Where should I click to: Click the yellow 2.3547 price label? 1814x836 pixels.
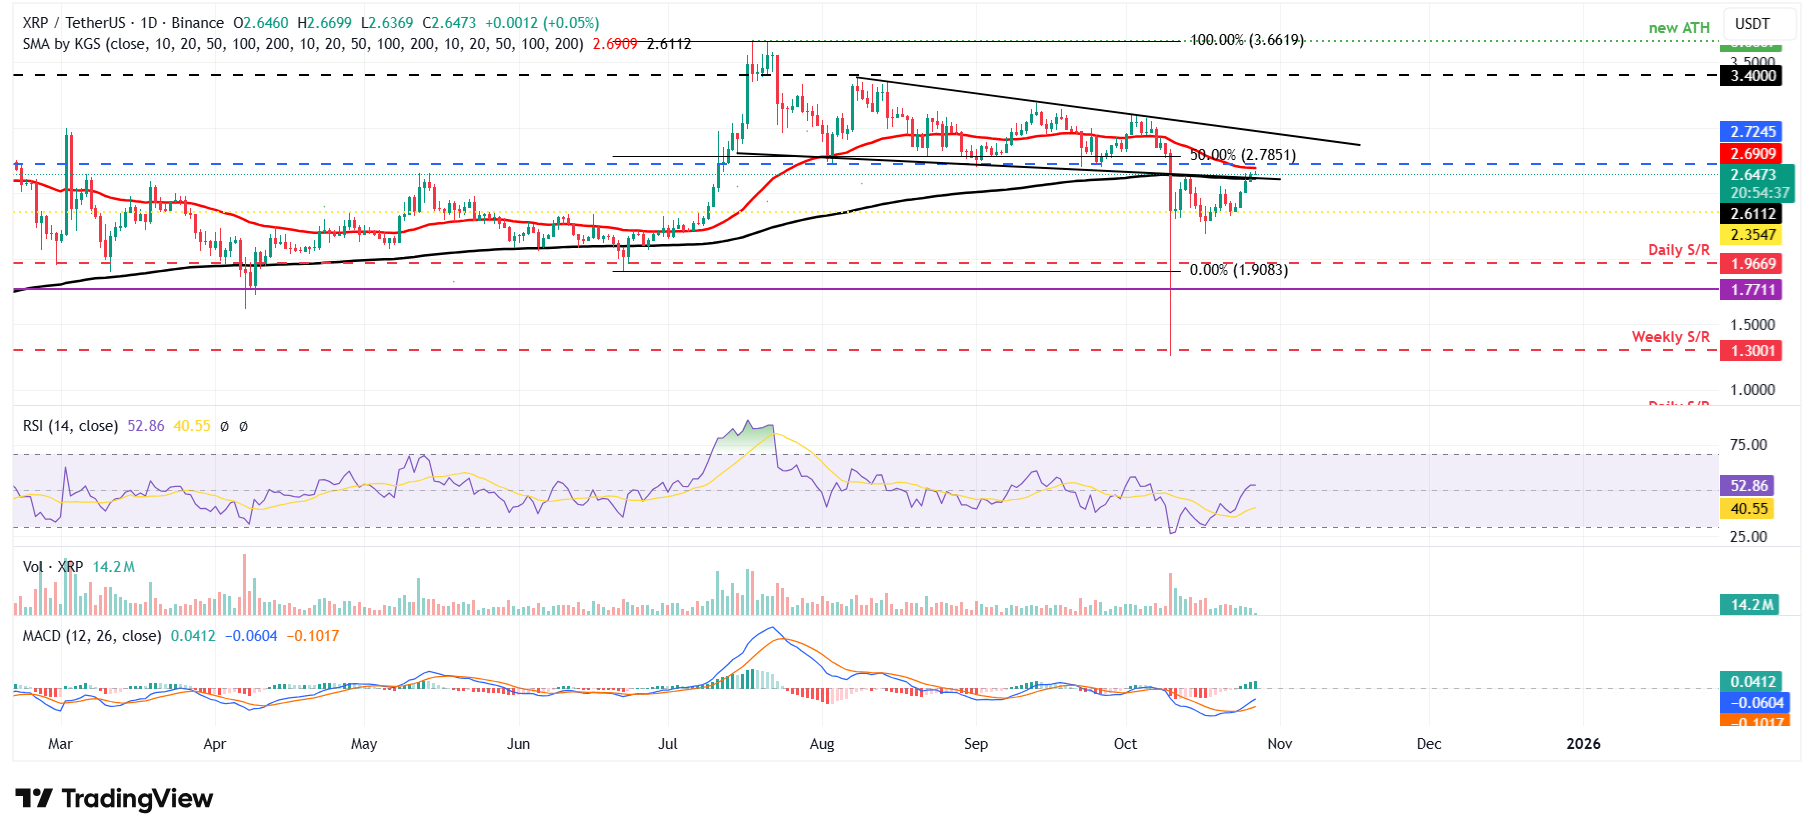(x=1752, y=236)
